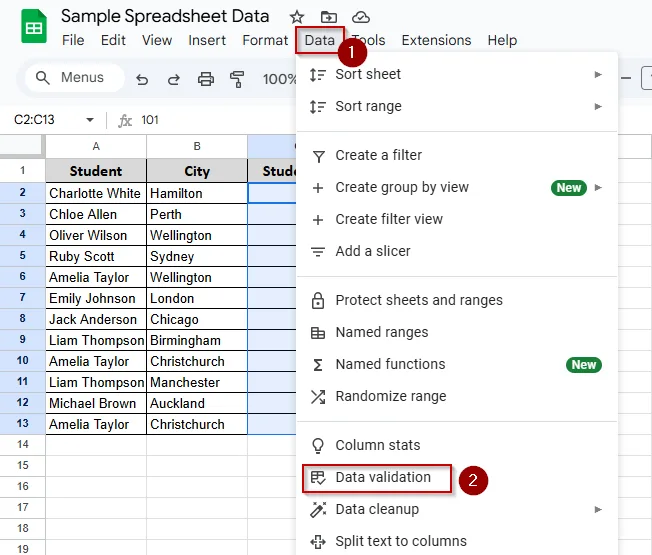Open the Help menu
Screen dimensions: 652x555
[502, 40]
